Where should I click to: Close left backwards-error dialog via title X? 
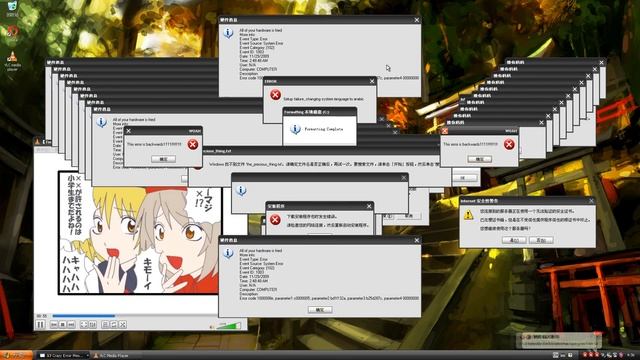pos(129,131)
